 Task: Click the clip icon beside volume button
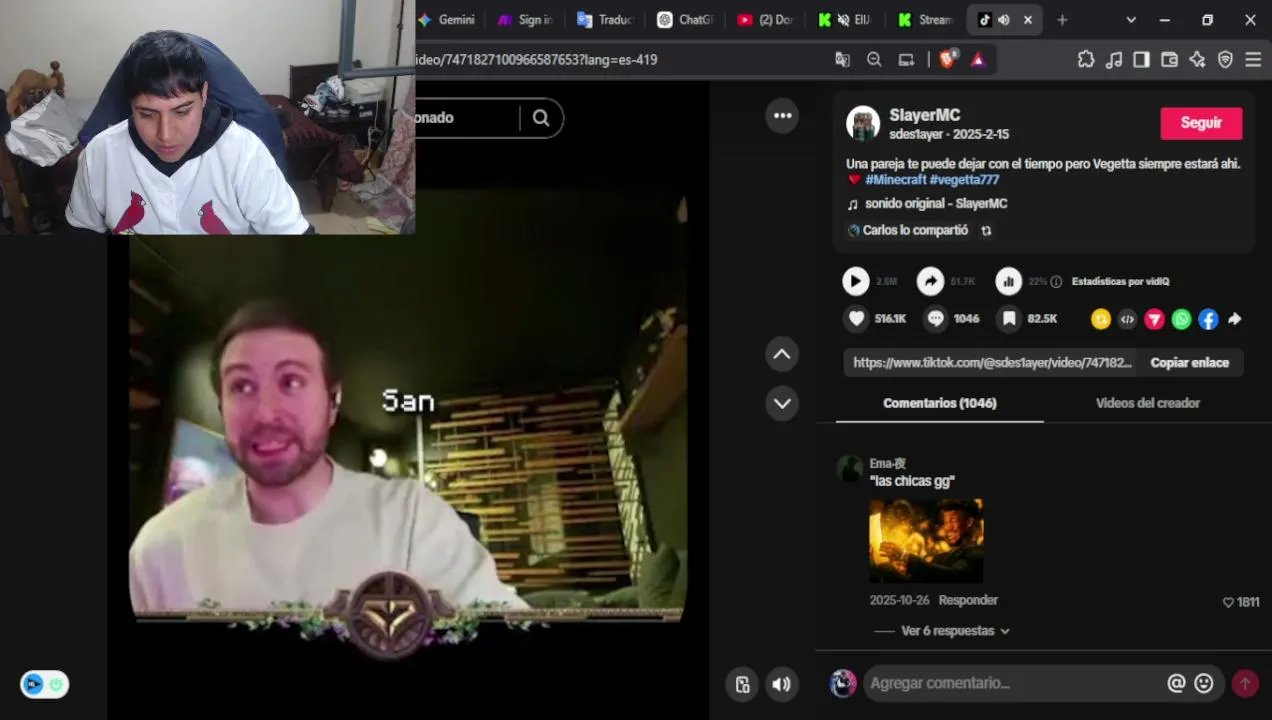click(742, 684)
